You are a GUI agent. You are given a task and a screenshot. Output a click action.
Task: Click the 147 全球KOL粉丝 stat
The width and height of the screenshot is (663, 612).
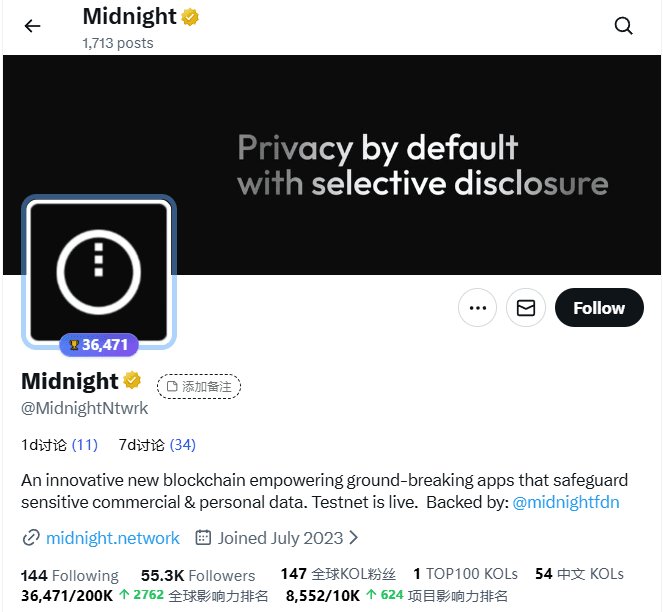338,574
